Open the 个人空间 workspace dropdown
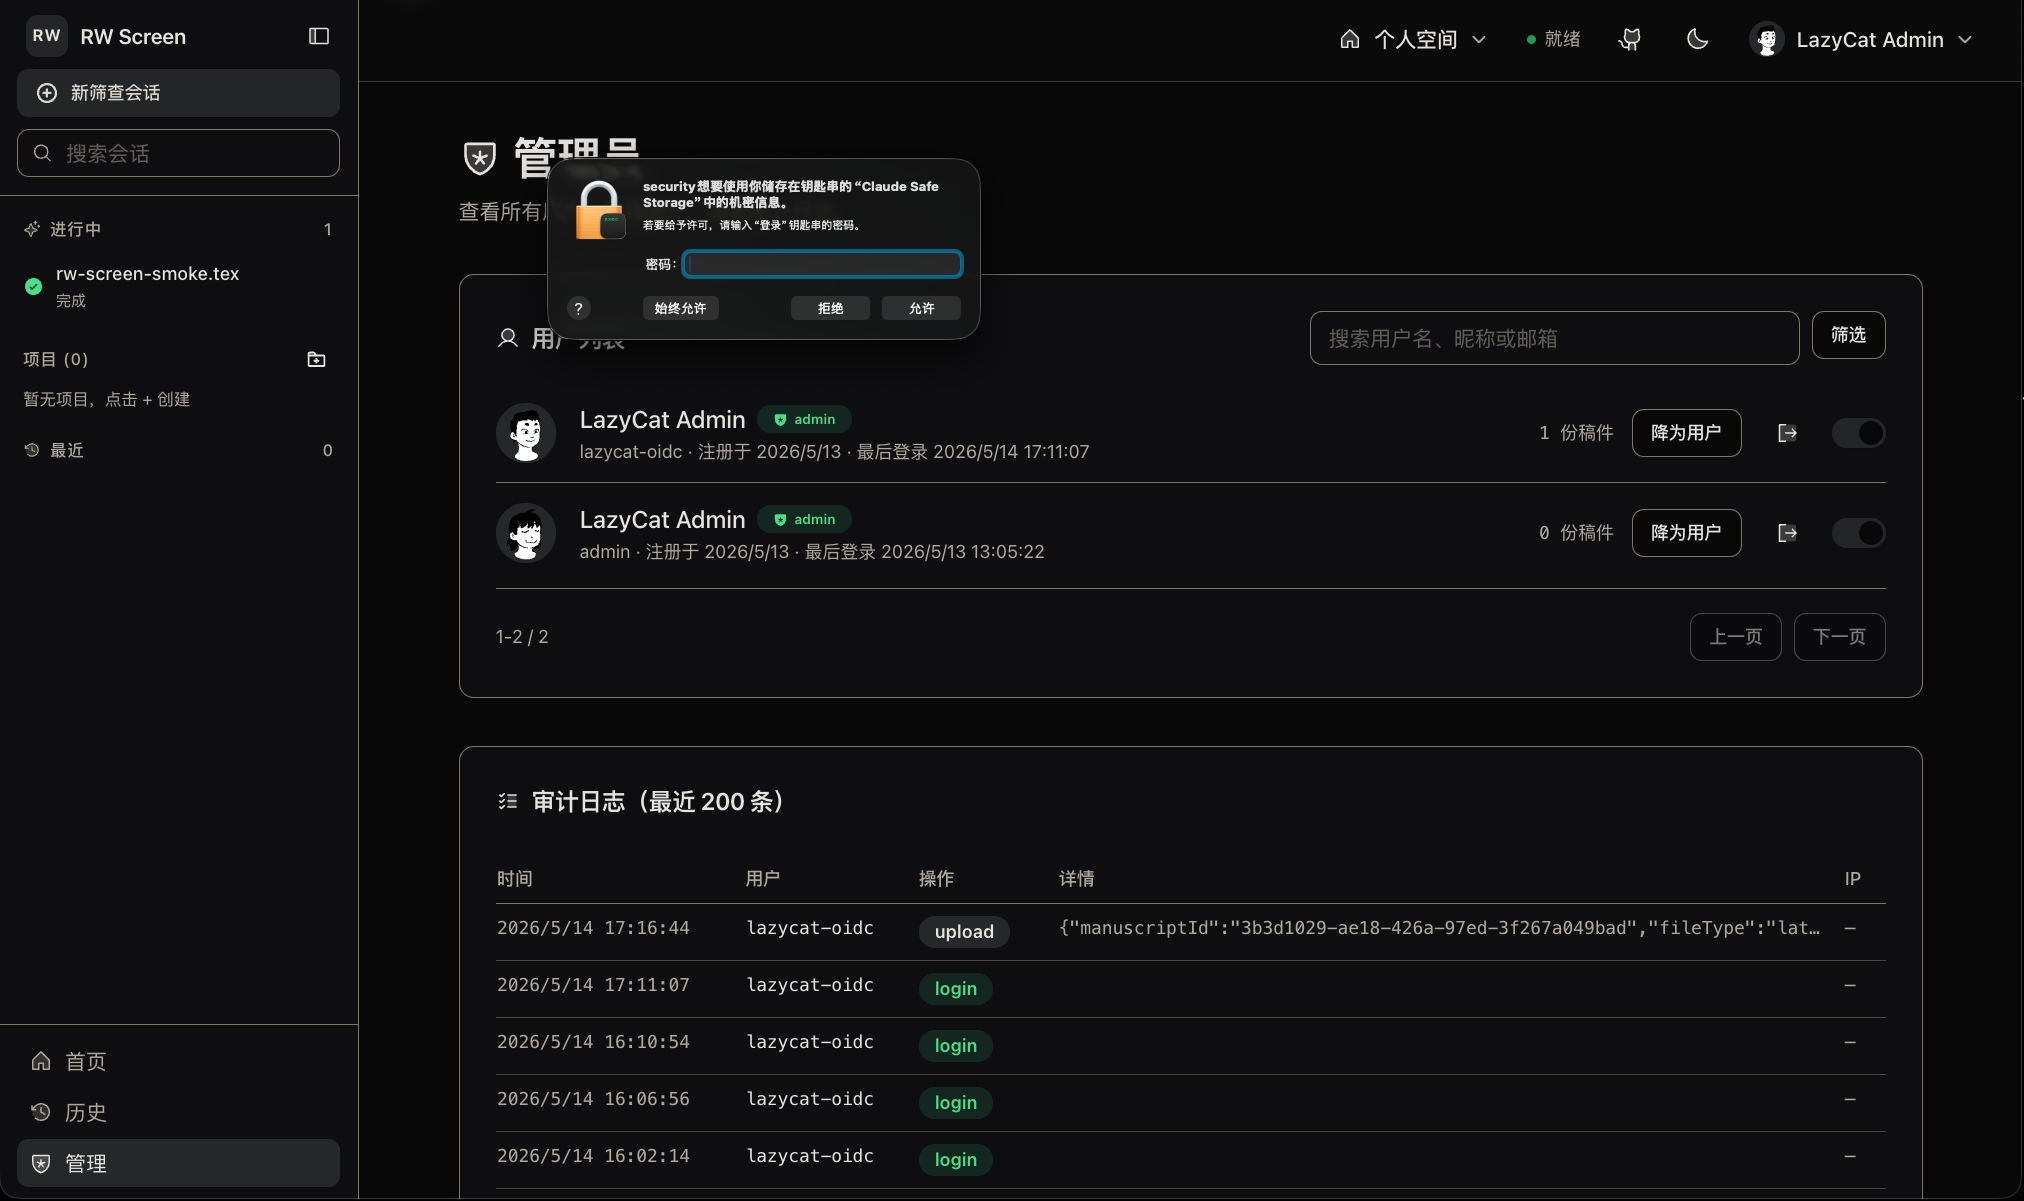Screen dimensions: 2024x1201 coord(1413,39)
